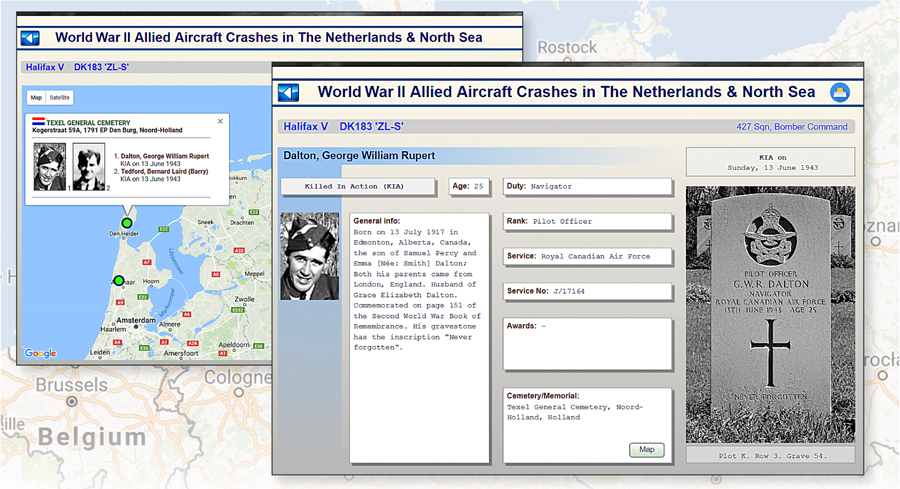Click Dutch flag icon in cemetery popup
The image size is (900, 489).
point(38,122)
